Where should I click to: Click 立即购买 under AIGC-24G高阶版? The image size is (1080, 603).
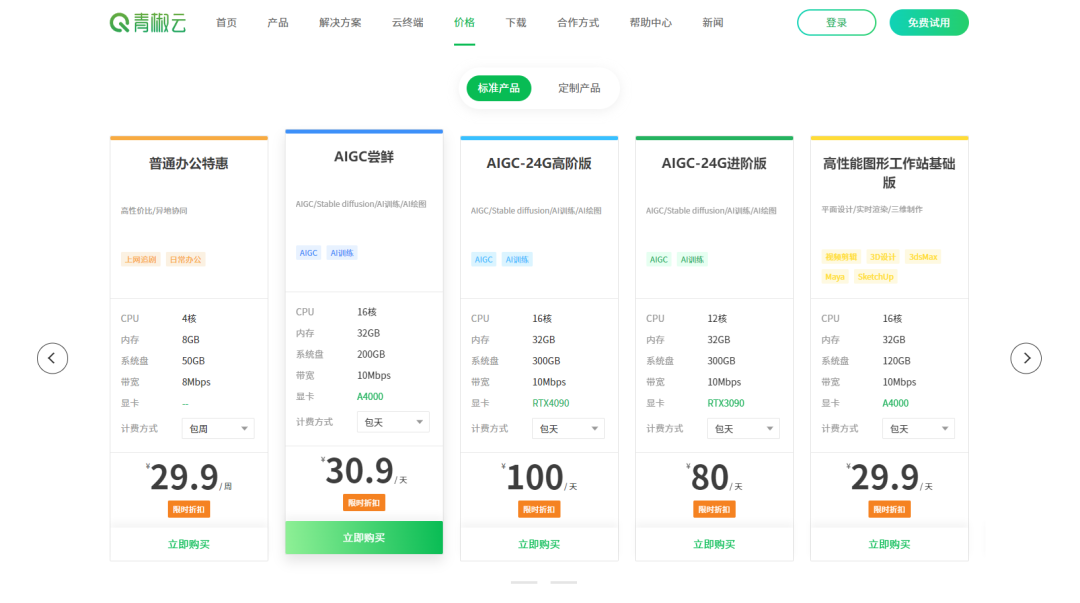[539, 544]
